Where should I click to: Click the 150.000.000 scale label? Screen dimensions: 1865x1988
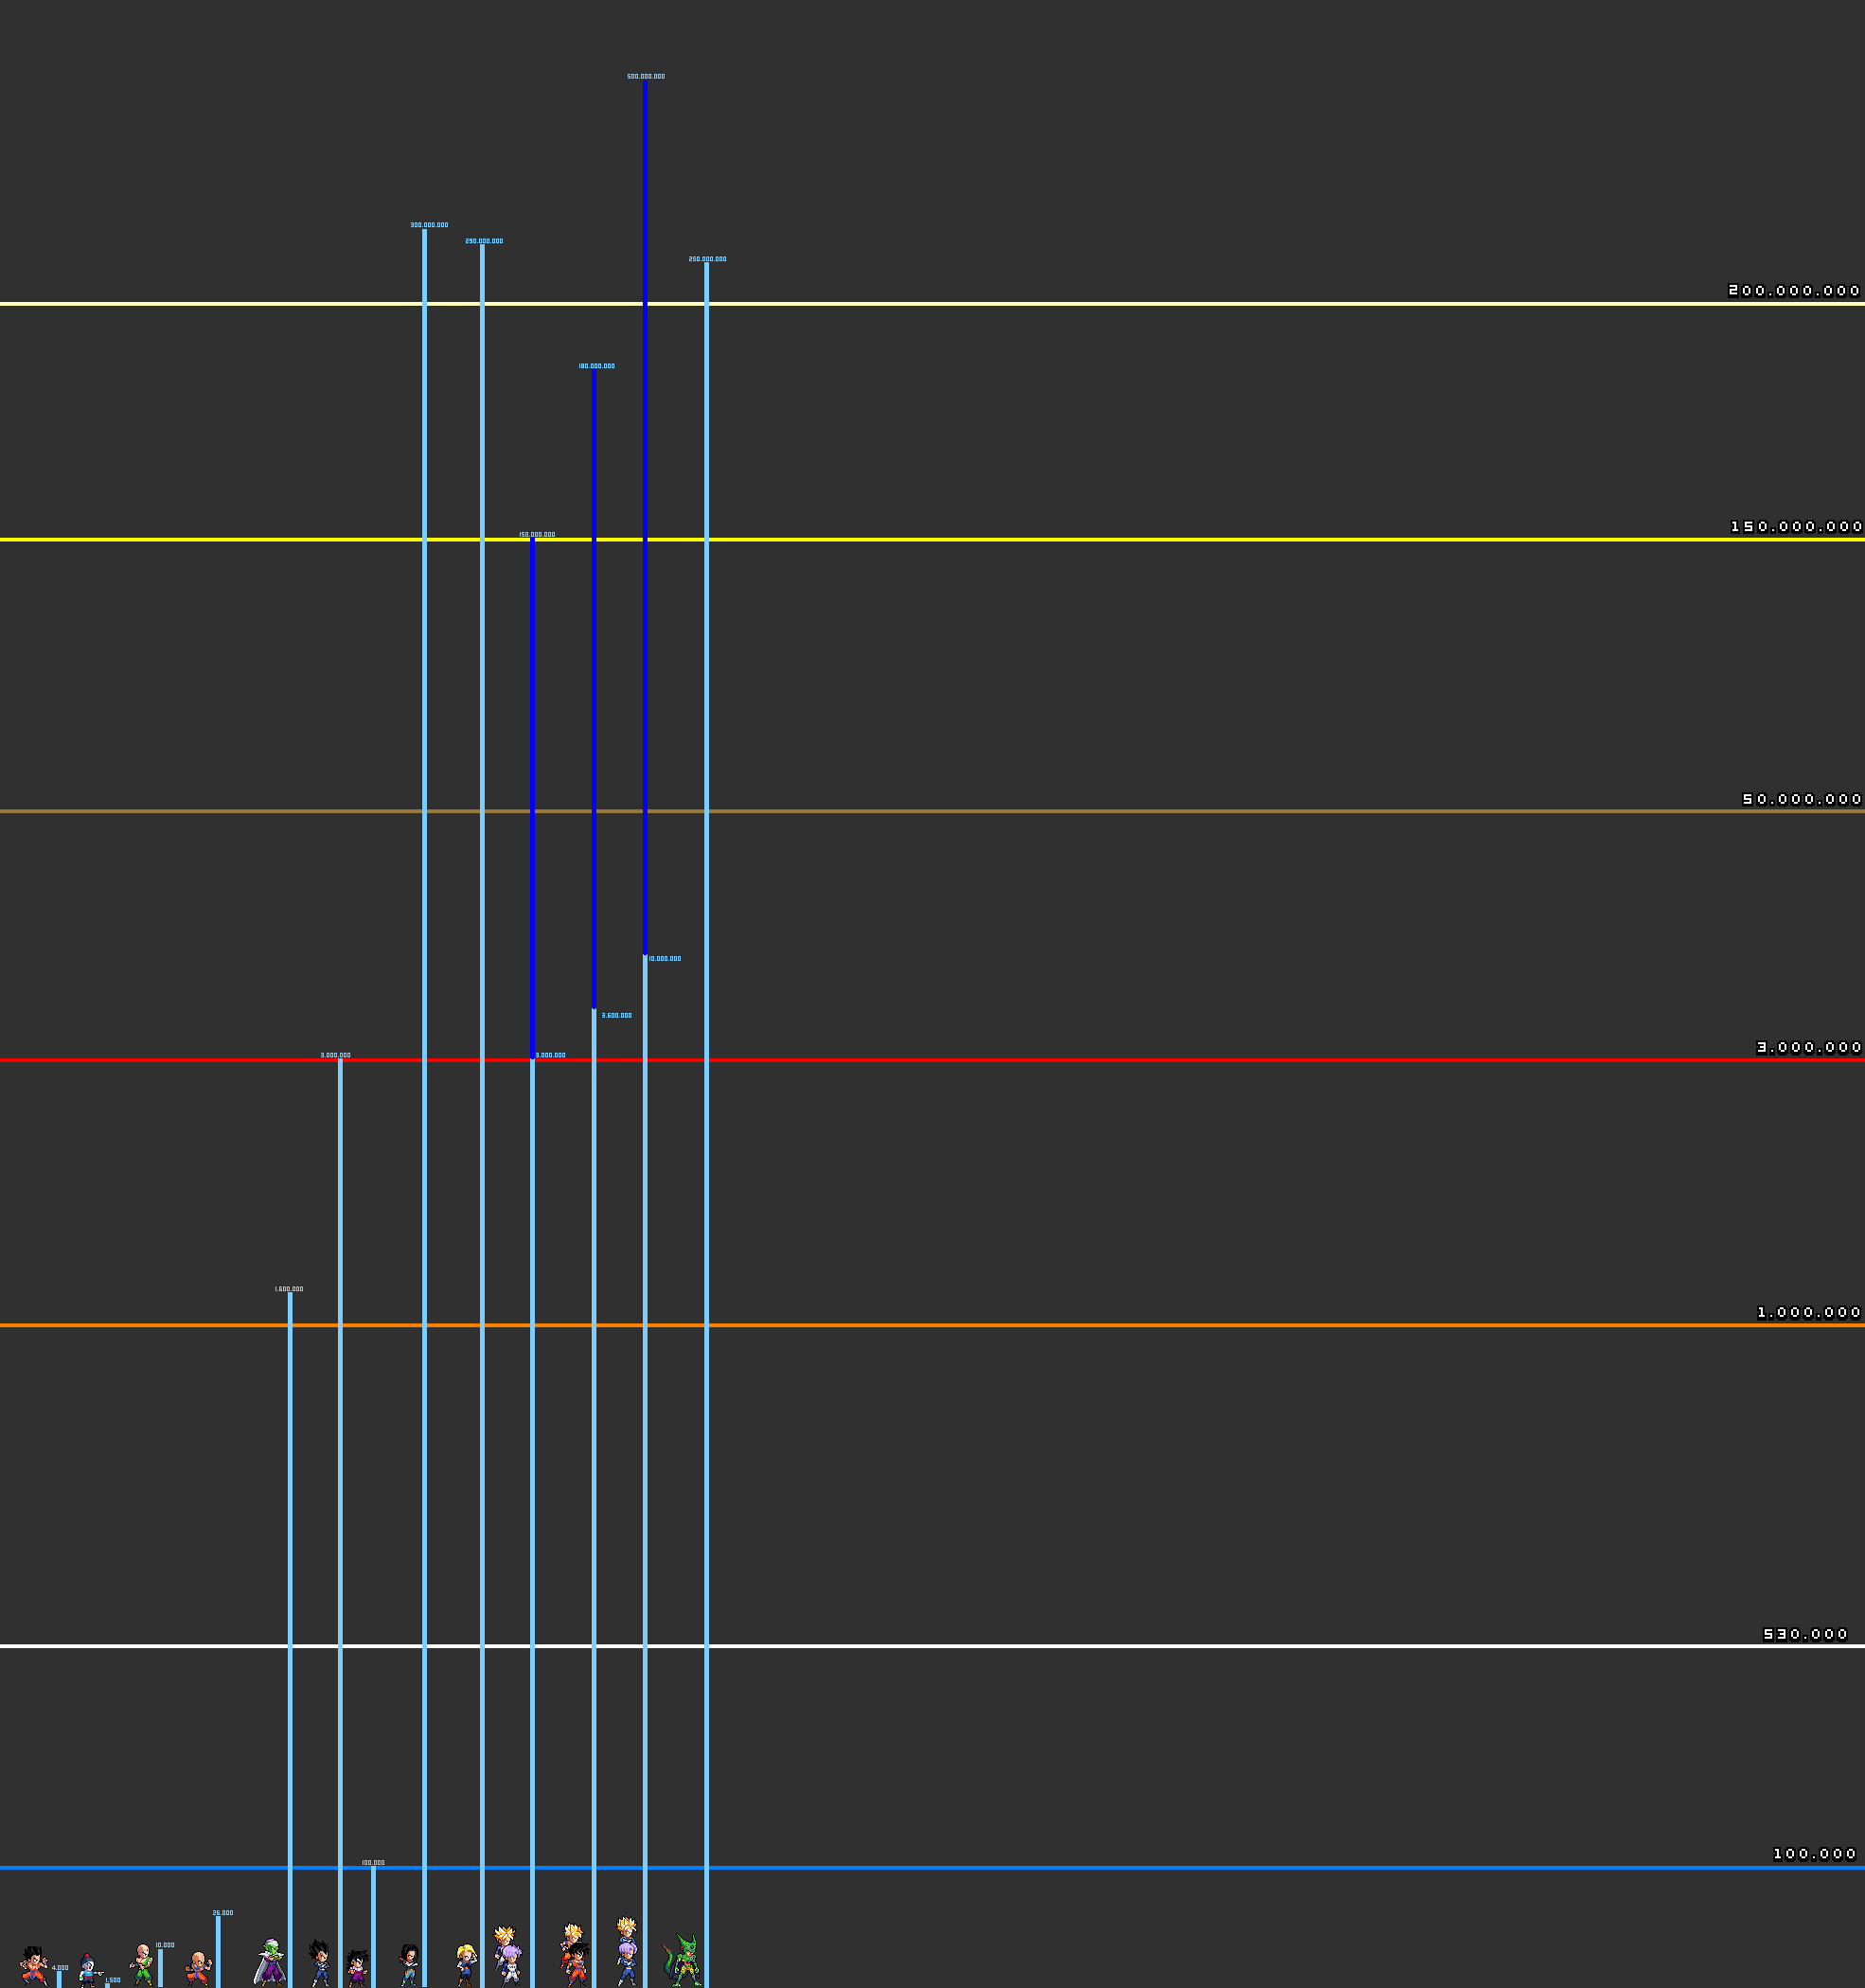(x=1796, y=527)
